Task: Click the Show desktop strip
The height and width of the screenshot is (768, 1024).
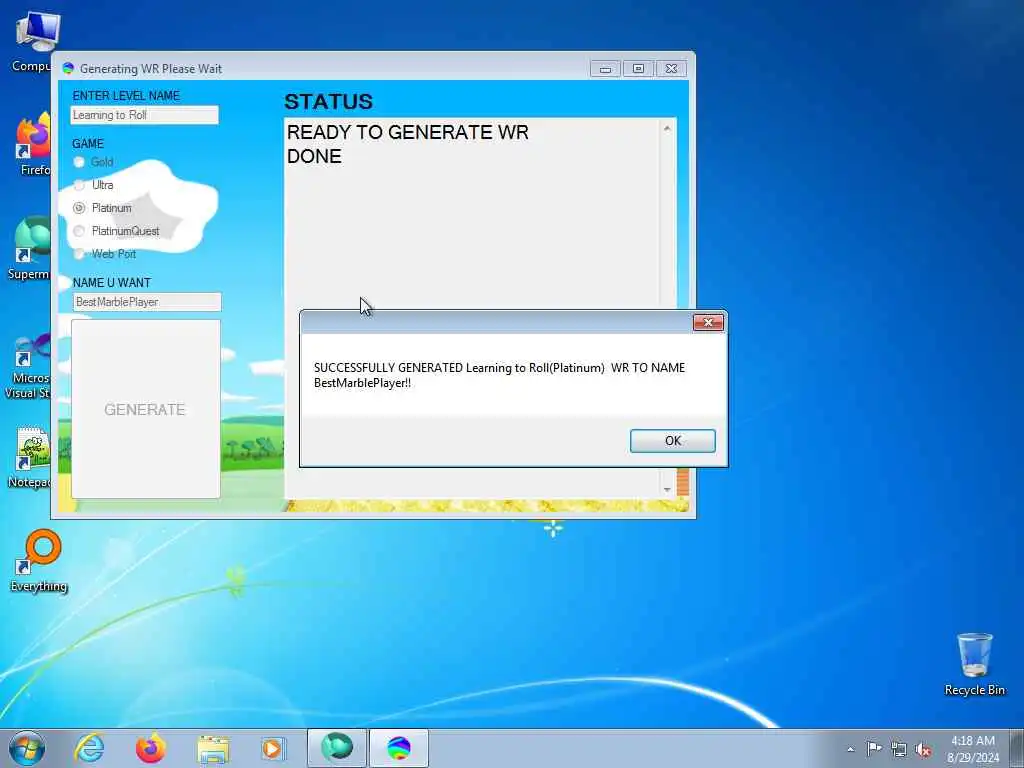Action: click(x=1017, y=748)
